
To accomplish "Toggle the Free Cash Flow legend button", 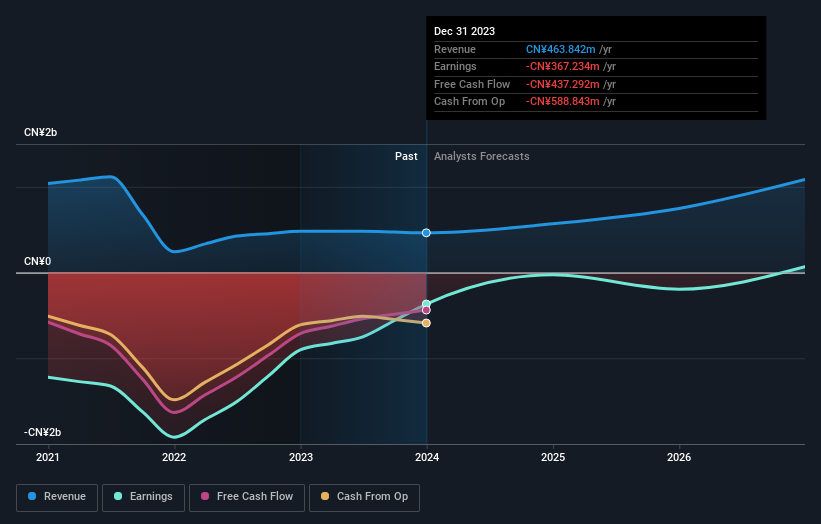I will [247, 497].
